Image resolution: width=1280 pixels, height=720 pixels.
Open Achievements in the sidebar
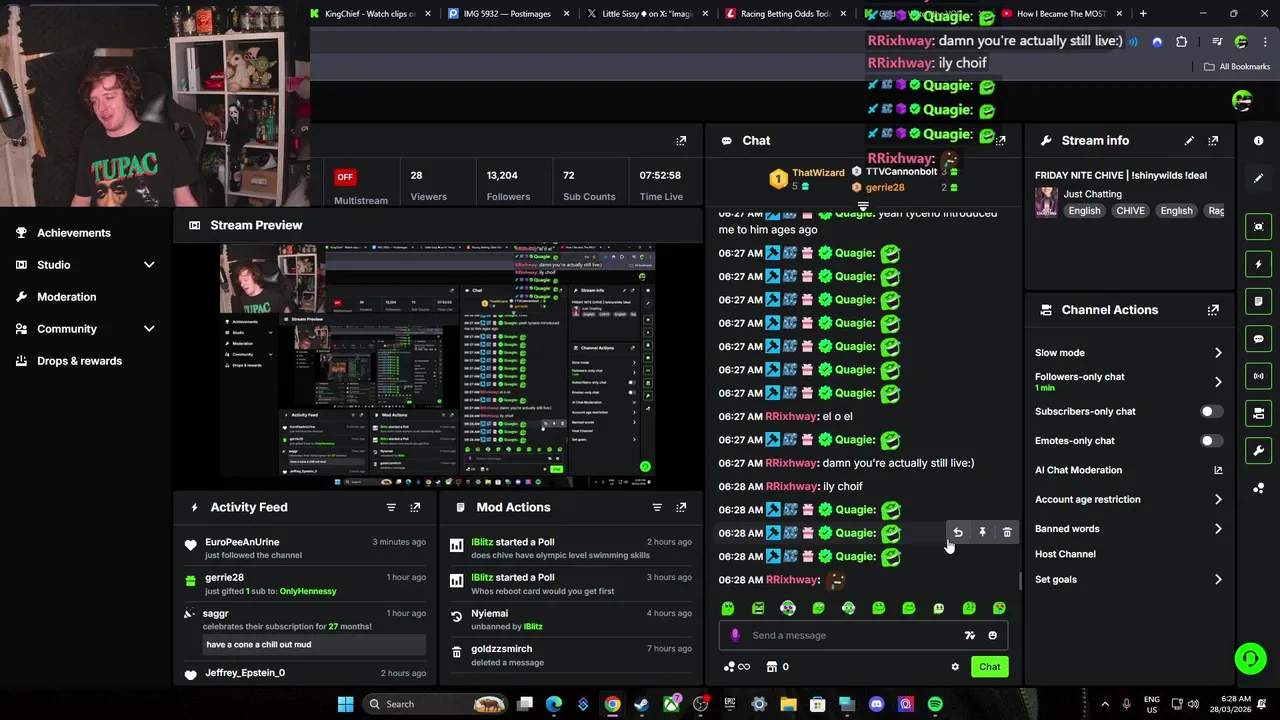[x=74, y=233]
